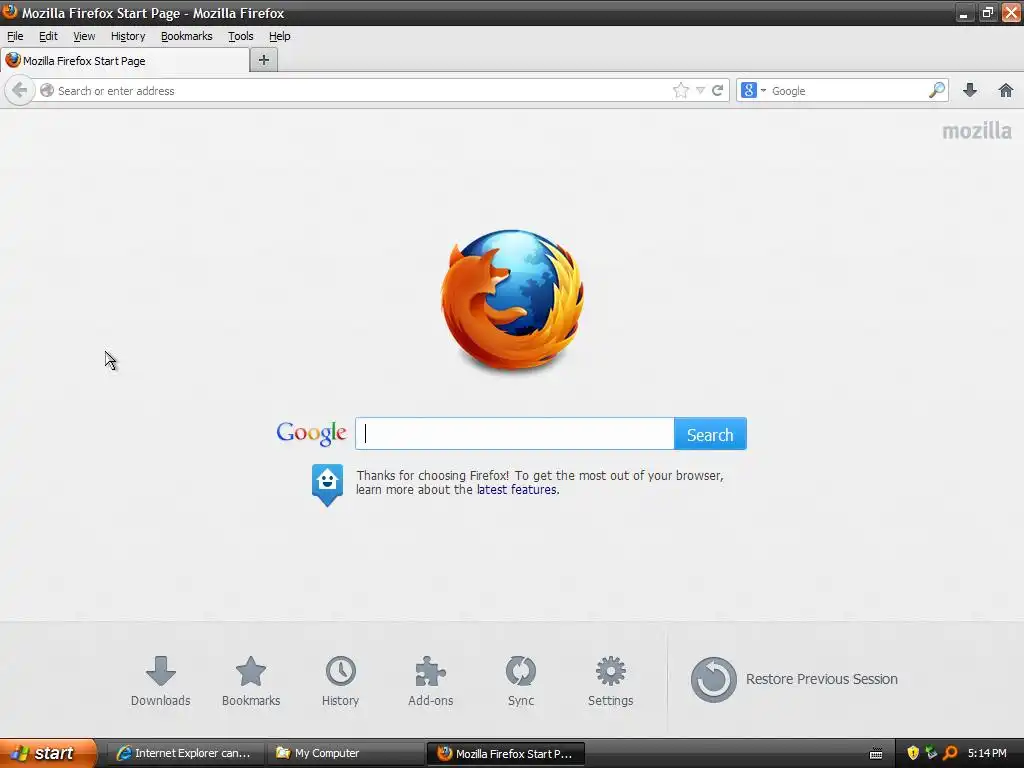Screen dimensions: 1024x768
Task: Open the downloads arrow in the toolbar
Action: click(970, 90)
